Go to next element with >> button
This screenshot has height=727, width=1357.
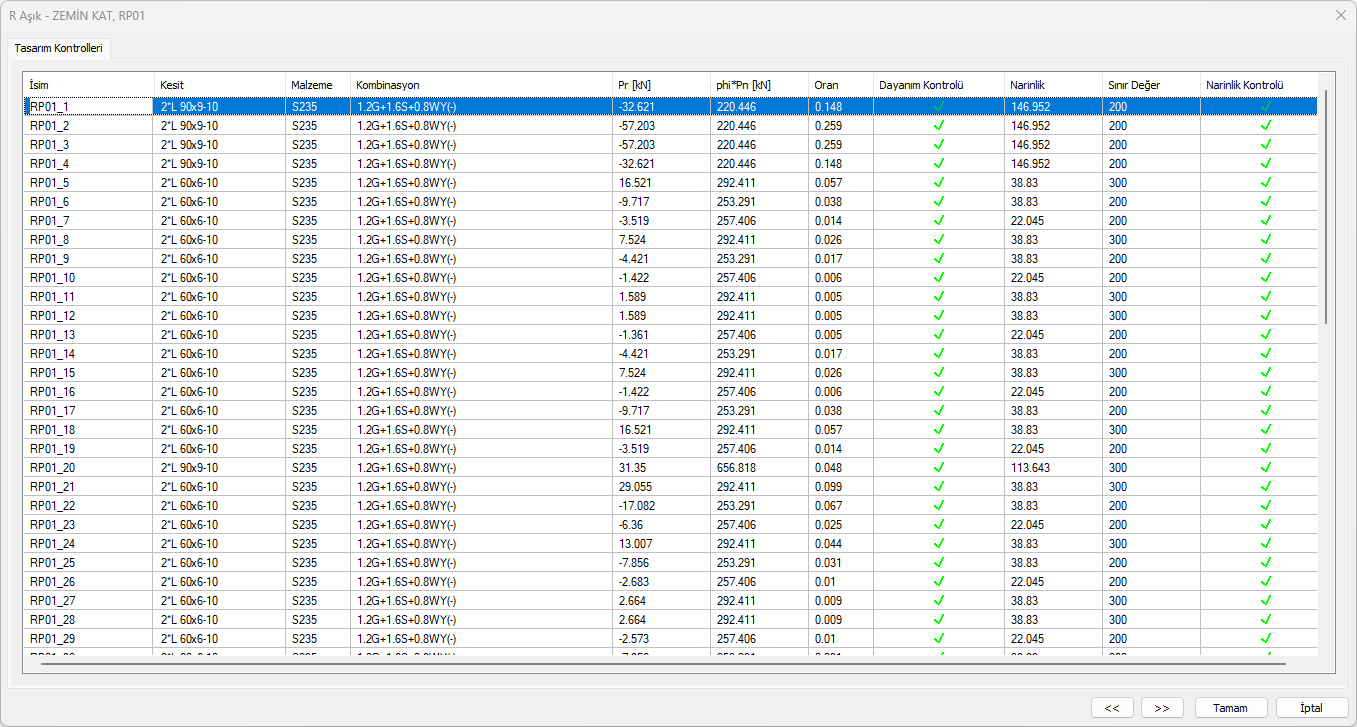point(1162,708)
